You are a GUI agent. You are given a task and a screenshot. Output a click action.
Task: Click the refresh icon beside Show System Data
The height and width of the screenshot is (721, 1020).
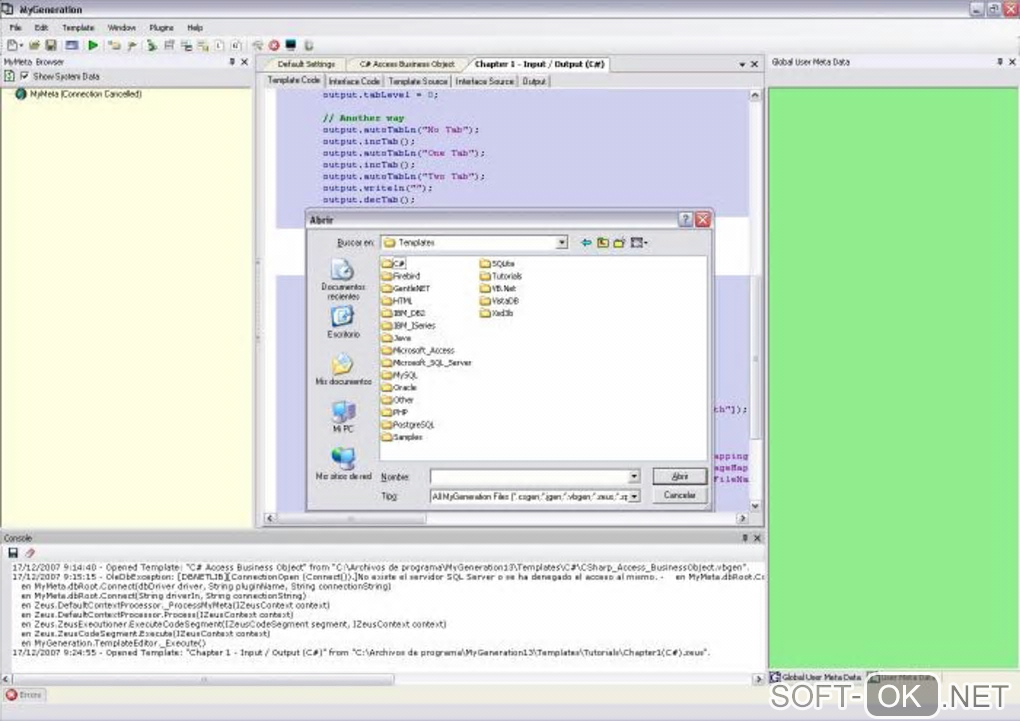tap(9, 76)
